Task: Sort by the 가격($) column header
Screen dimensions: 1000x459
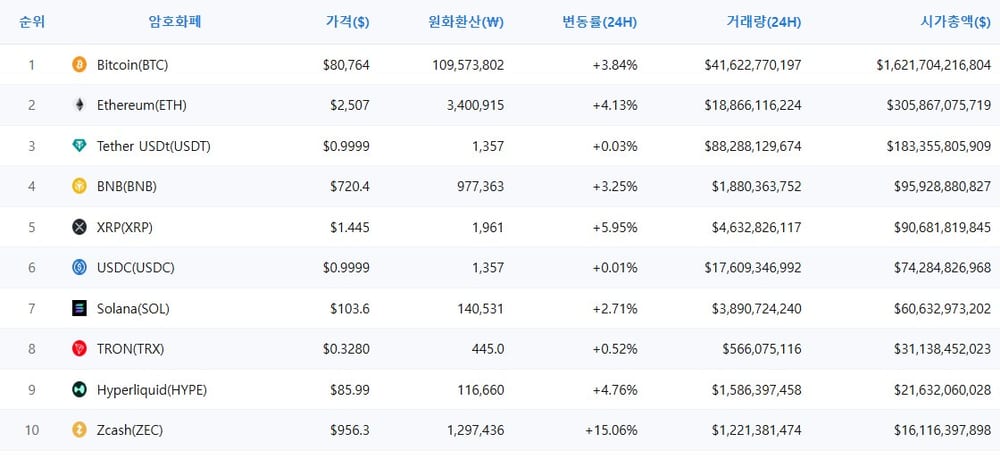Action: 347,22
